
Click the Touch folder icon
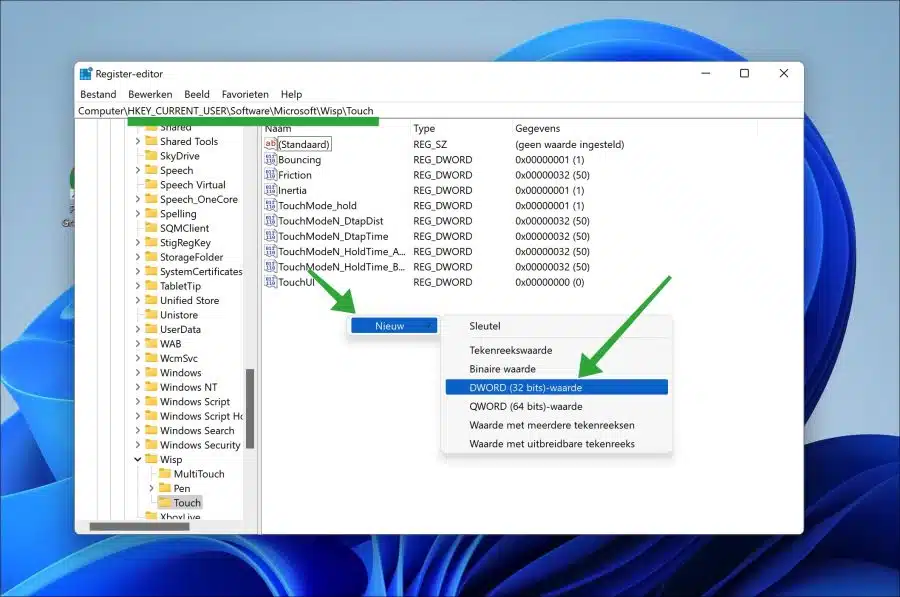pos(165,502)
